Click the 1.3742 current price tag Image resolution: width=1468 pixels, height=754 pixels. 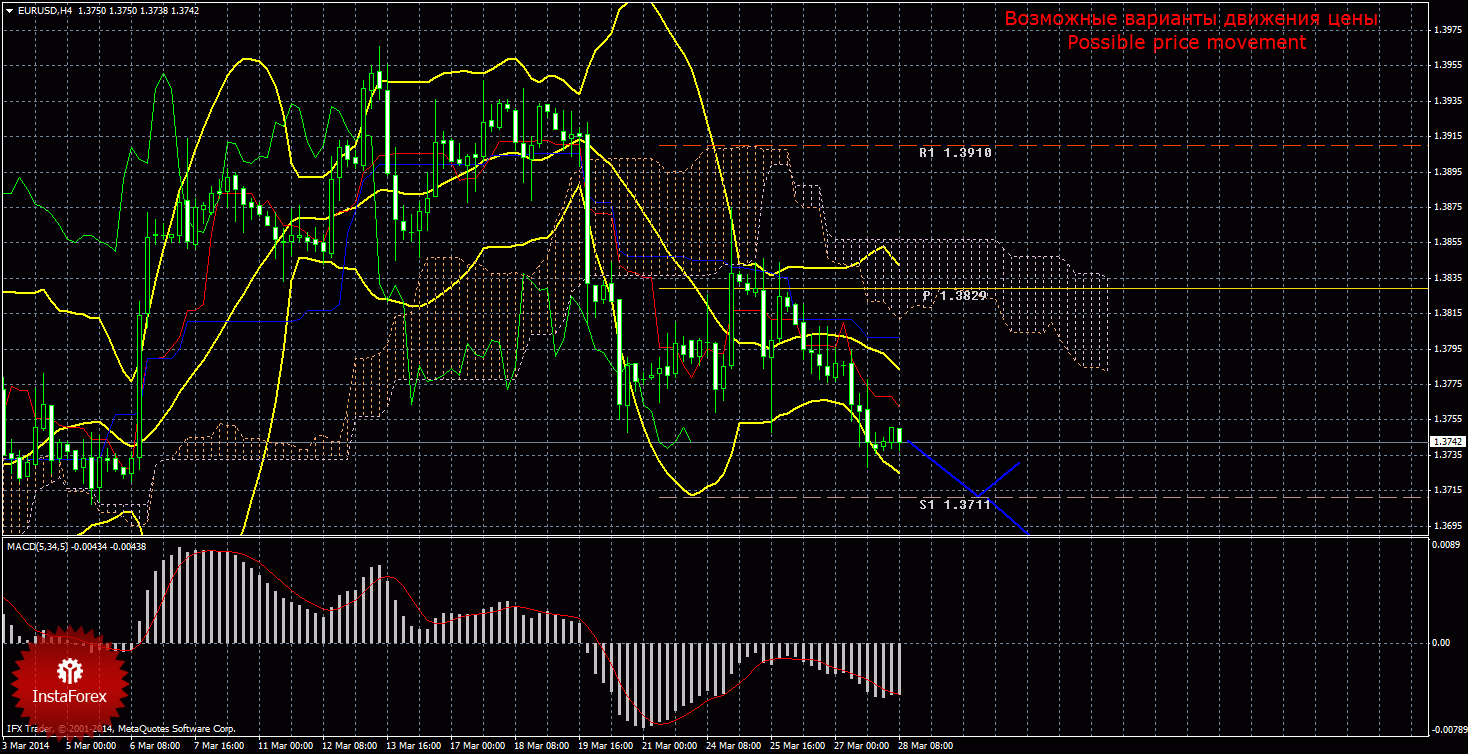(x=1446, y=441)
